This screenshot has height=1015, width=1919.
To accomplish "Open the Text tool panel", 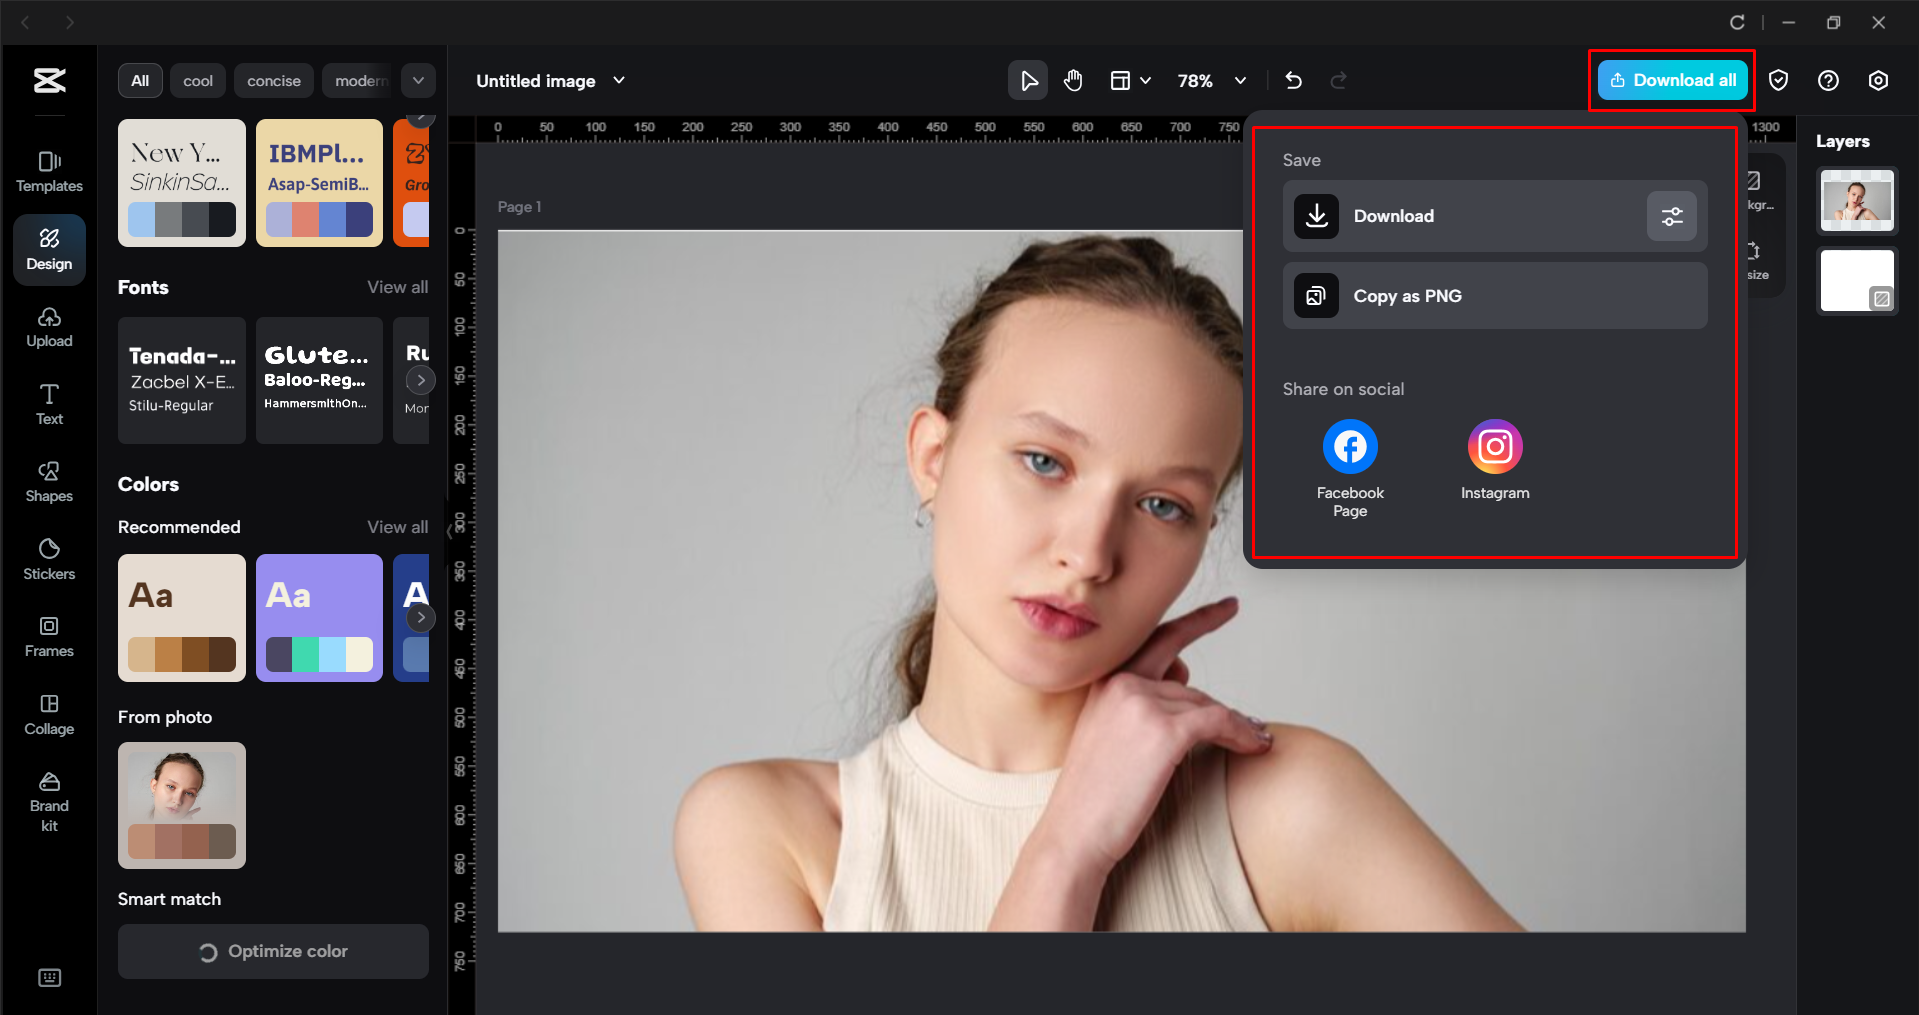I will [49, 403].
